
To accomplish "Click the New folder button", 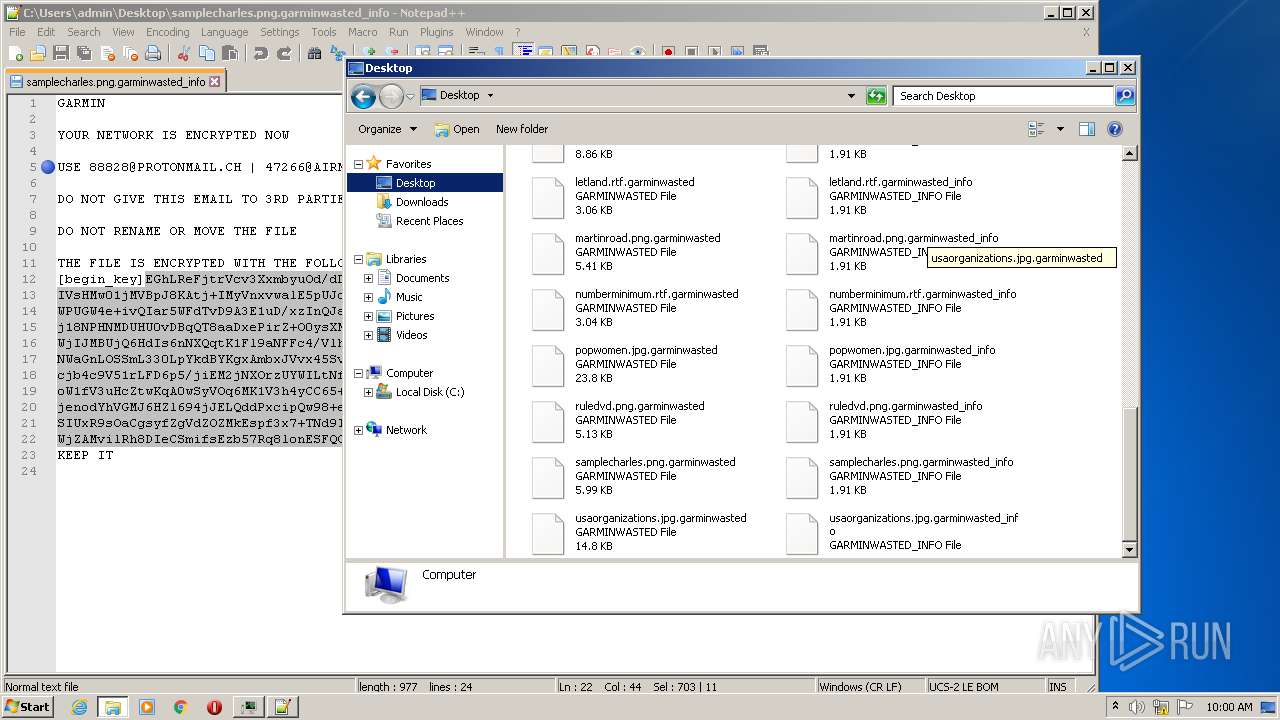I will 522,129.
